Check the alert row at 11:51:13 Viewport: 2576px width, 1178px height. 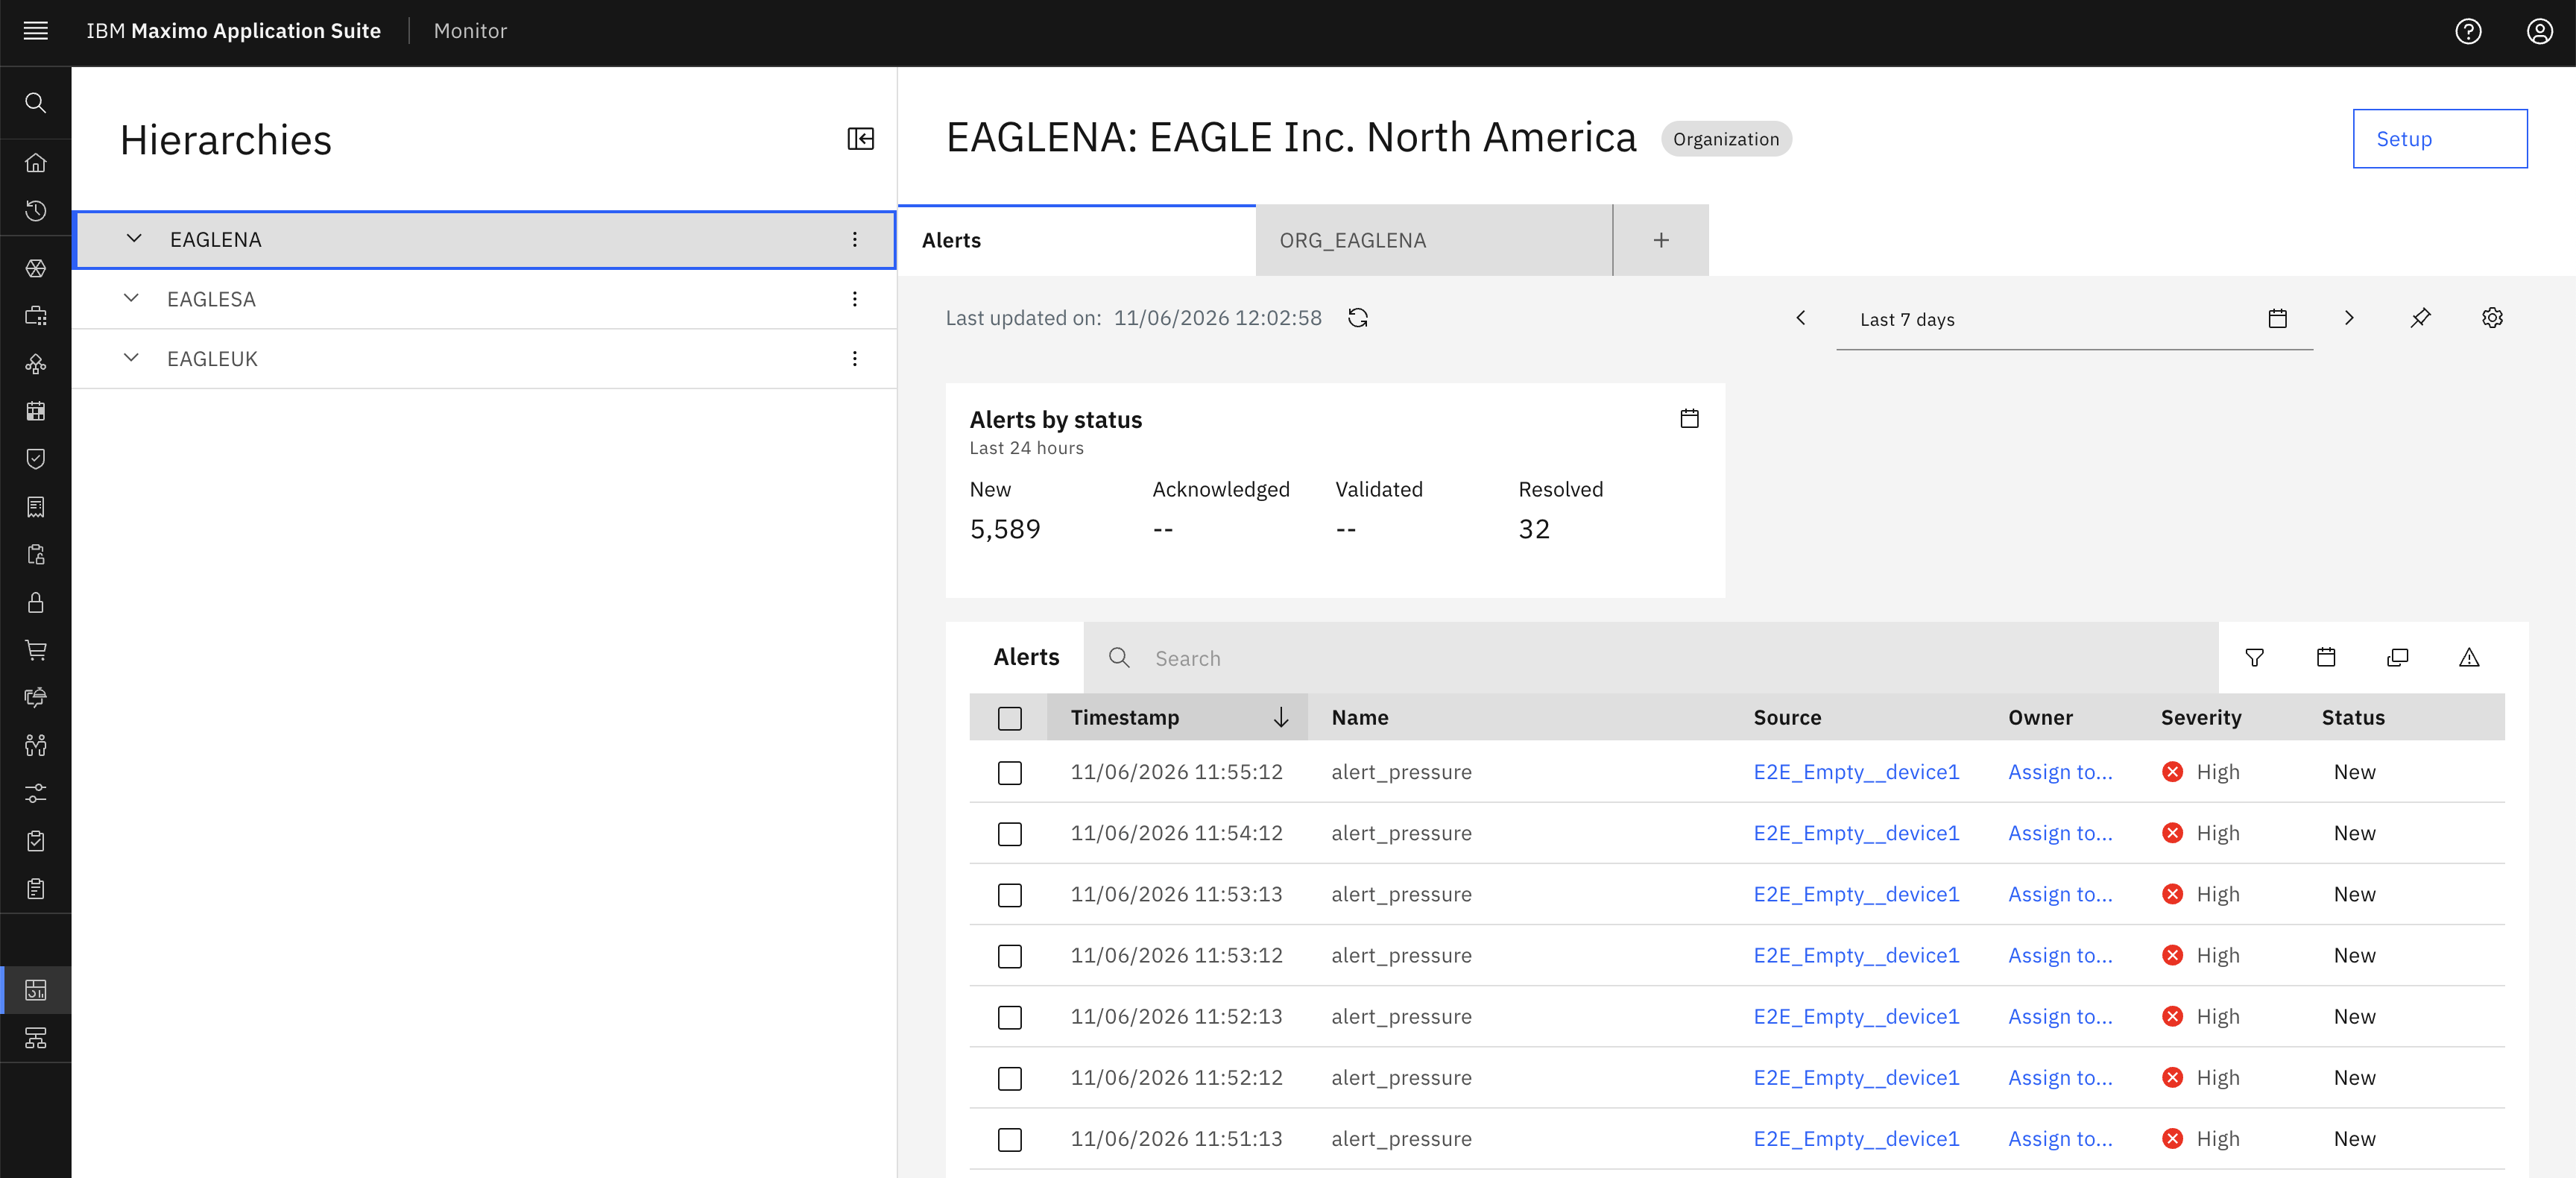pyautogui.click(x=1010, y=1139)
